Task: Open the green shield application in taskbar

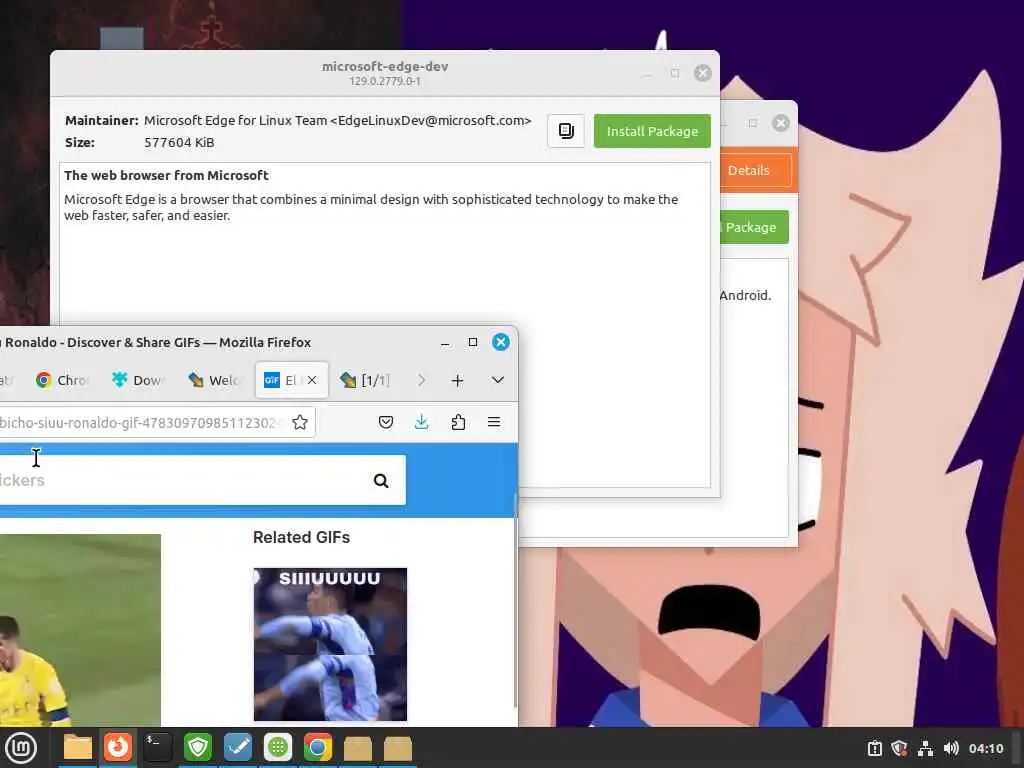Action: (198, 748)
